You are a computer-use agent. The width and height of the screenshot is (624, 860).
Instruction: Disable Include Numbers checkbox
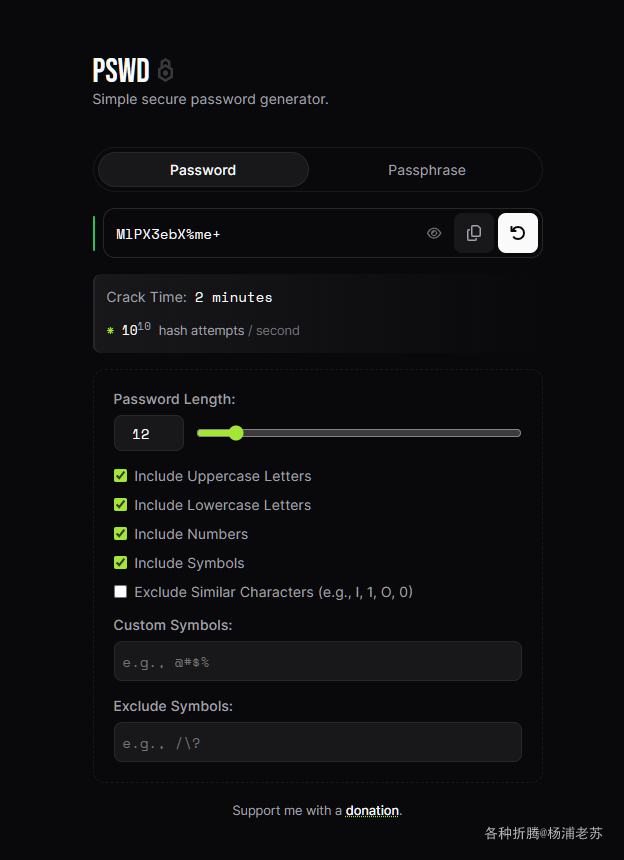click(x=121, y=534)
